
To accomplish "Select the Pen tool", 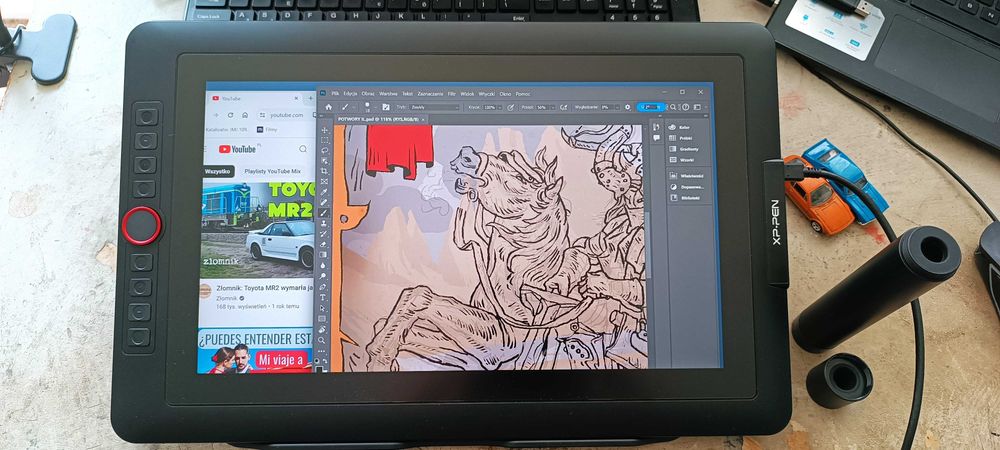I will [x=323, y=287].
